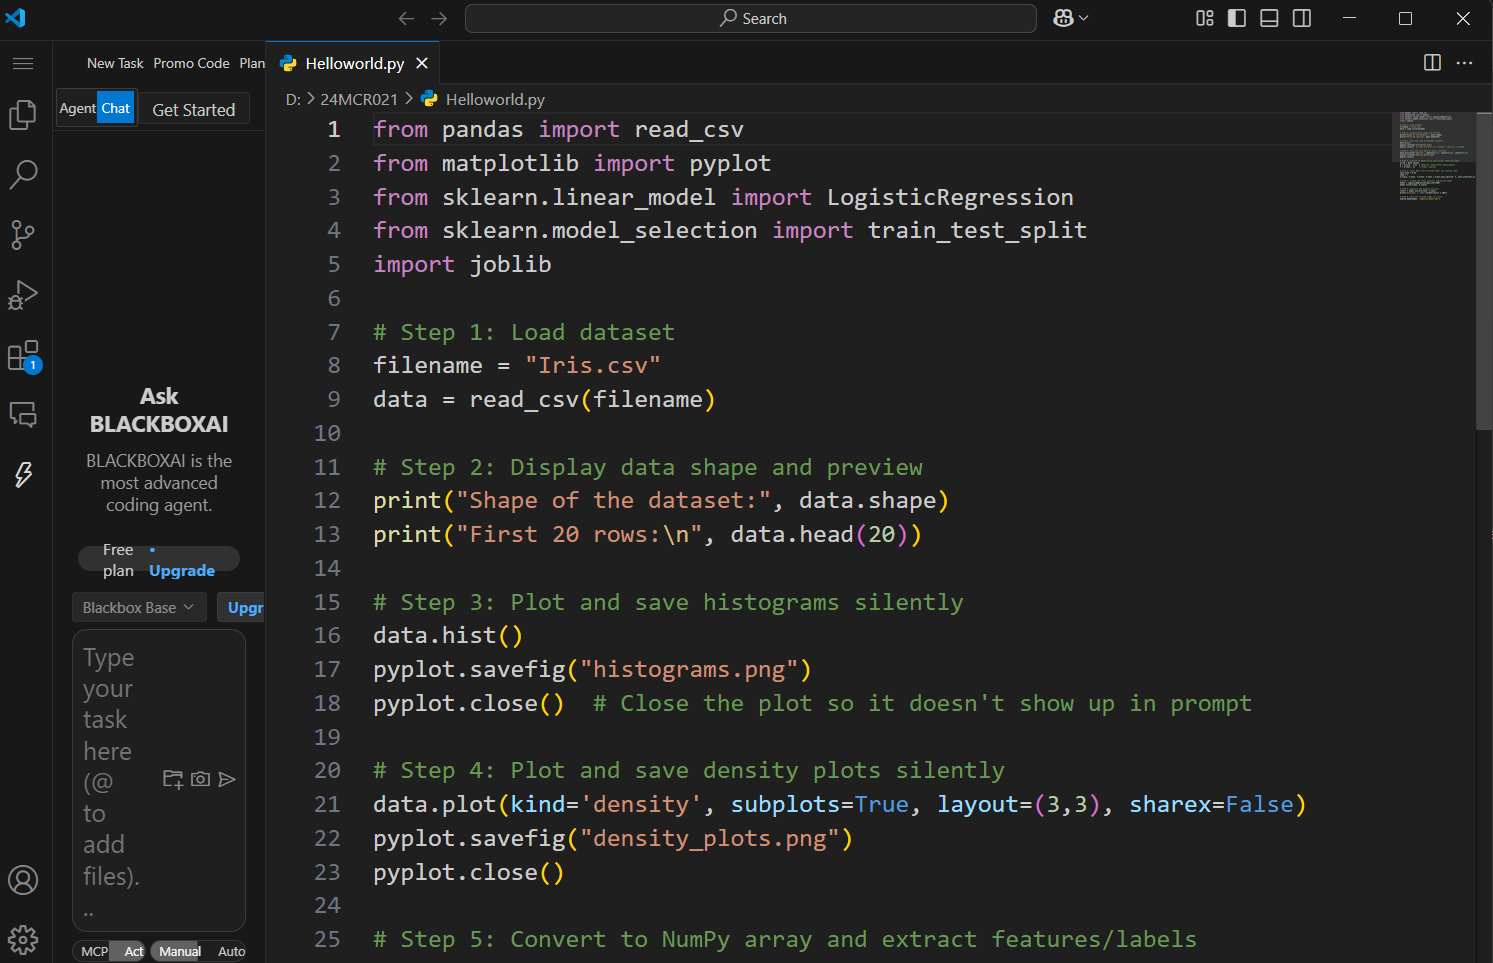Click the code minimap preview
Viewport: 1493px width, 963px height.
click(x=1434, y=157)
